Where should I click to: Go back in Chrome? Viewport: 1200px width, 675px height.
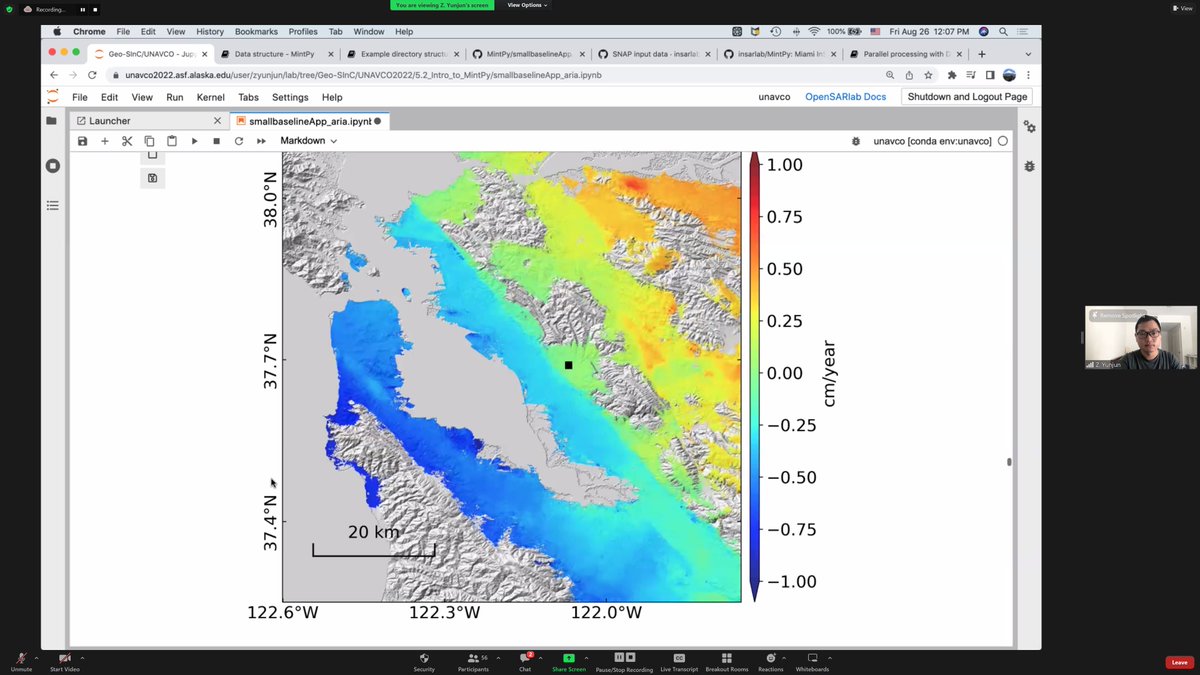click(x=56, y=75)
